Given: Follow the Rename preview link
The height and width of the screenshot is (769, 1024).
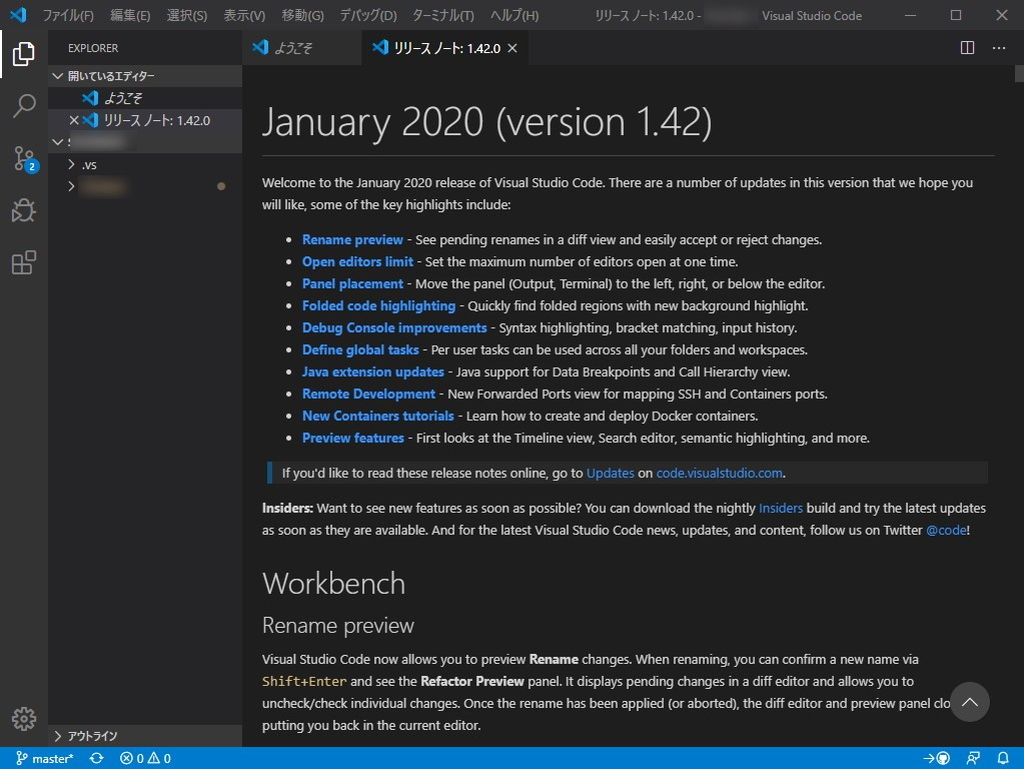Looking at the screenshot, I should [353, 240].
